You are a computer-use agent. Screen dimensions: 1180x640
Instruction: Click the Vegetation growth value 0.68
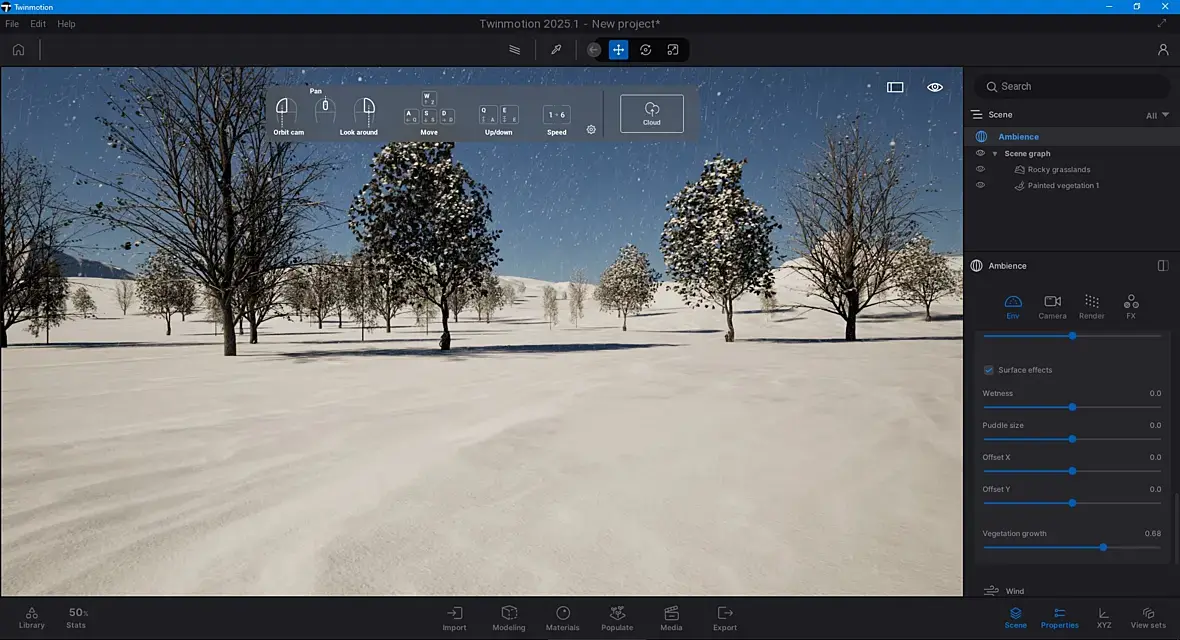tap(1152, 534)
